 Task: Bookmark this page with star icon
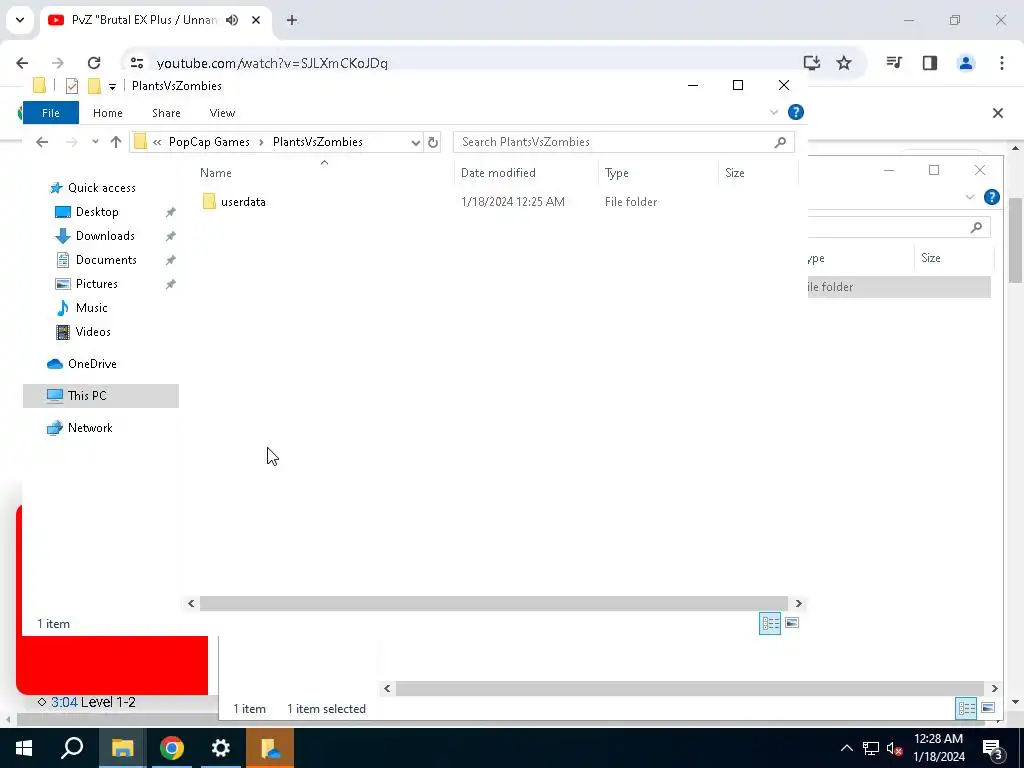(x=844, y=63)
